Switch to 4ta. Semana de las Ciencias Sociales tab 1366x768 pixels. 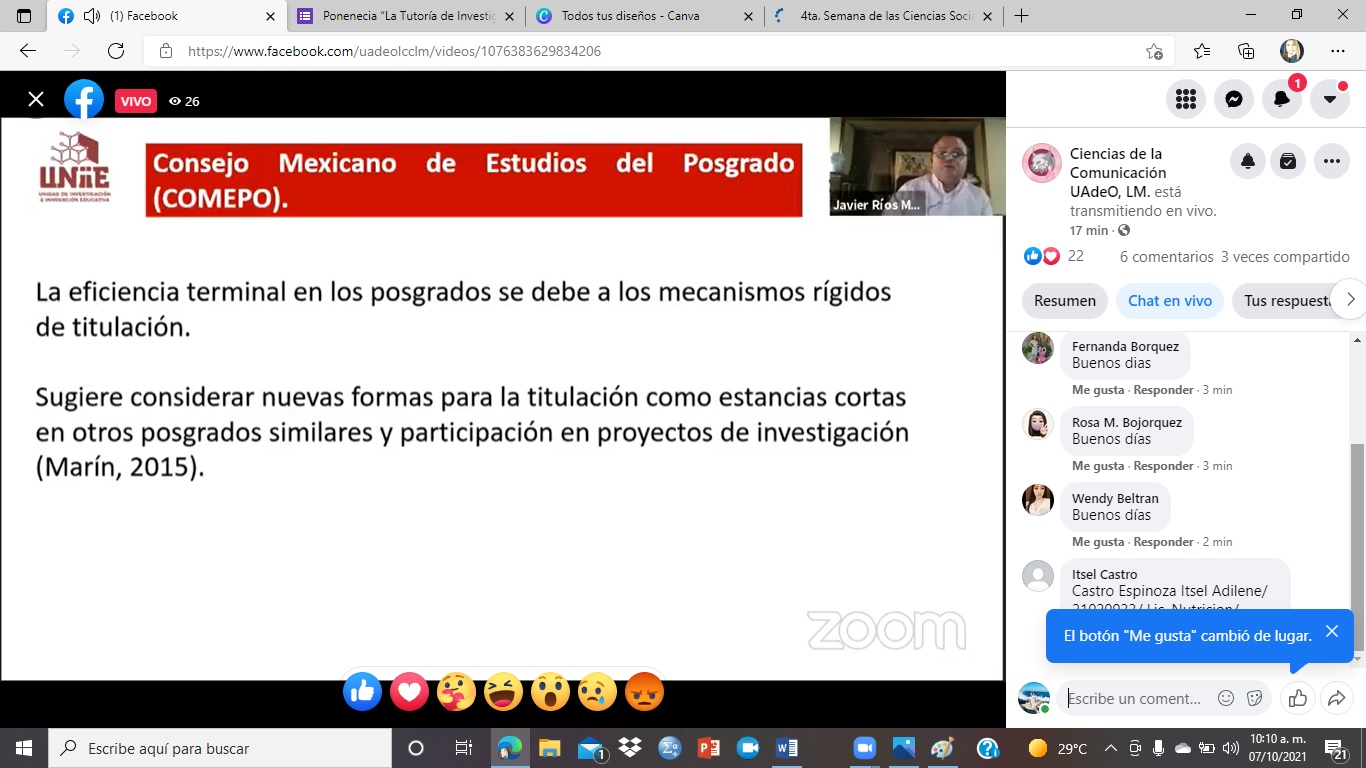pyautogui.click(x=884, y=16)
